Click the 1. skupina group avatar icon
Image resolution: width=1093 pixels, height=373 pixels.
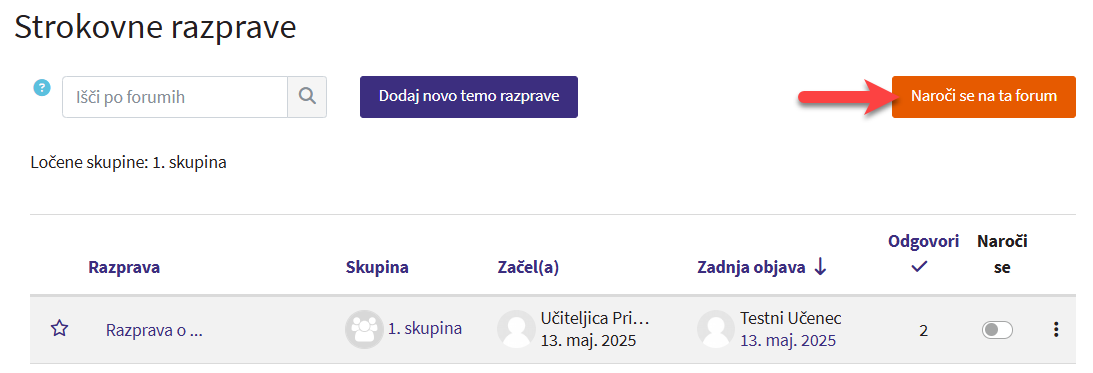[364, 329]
